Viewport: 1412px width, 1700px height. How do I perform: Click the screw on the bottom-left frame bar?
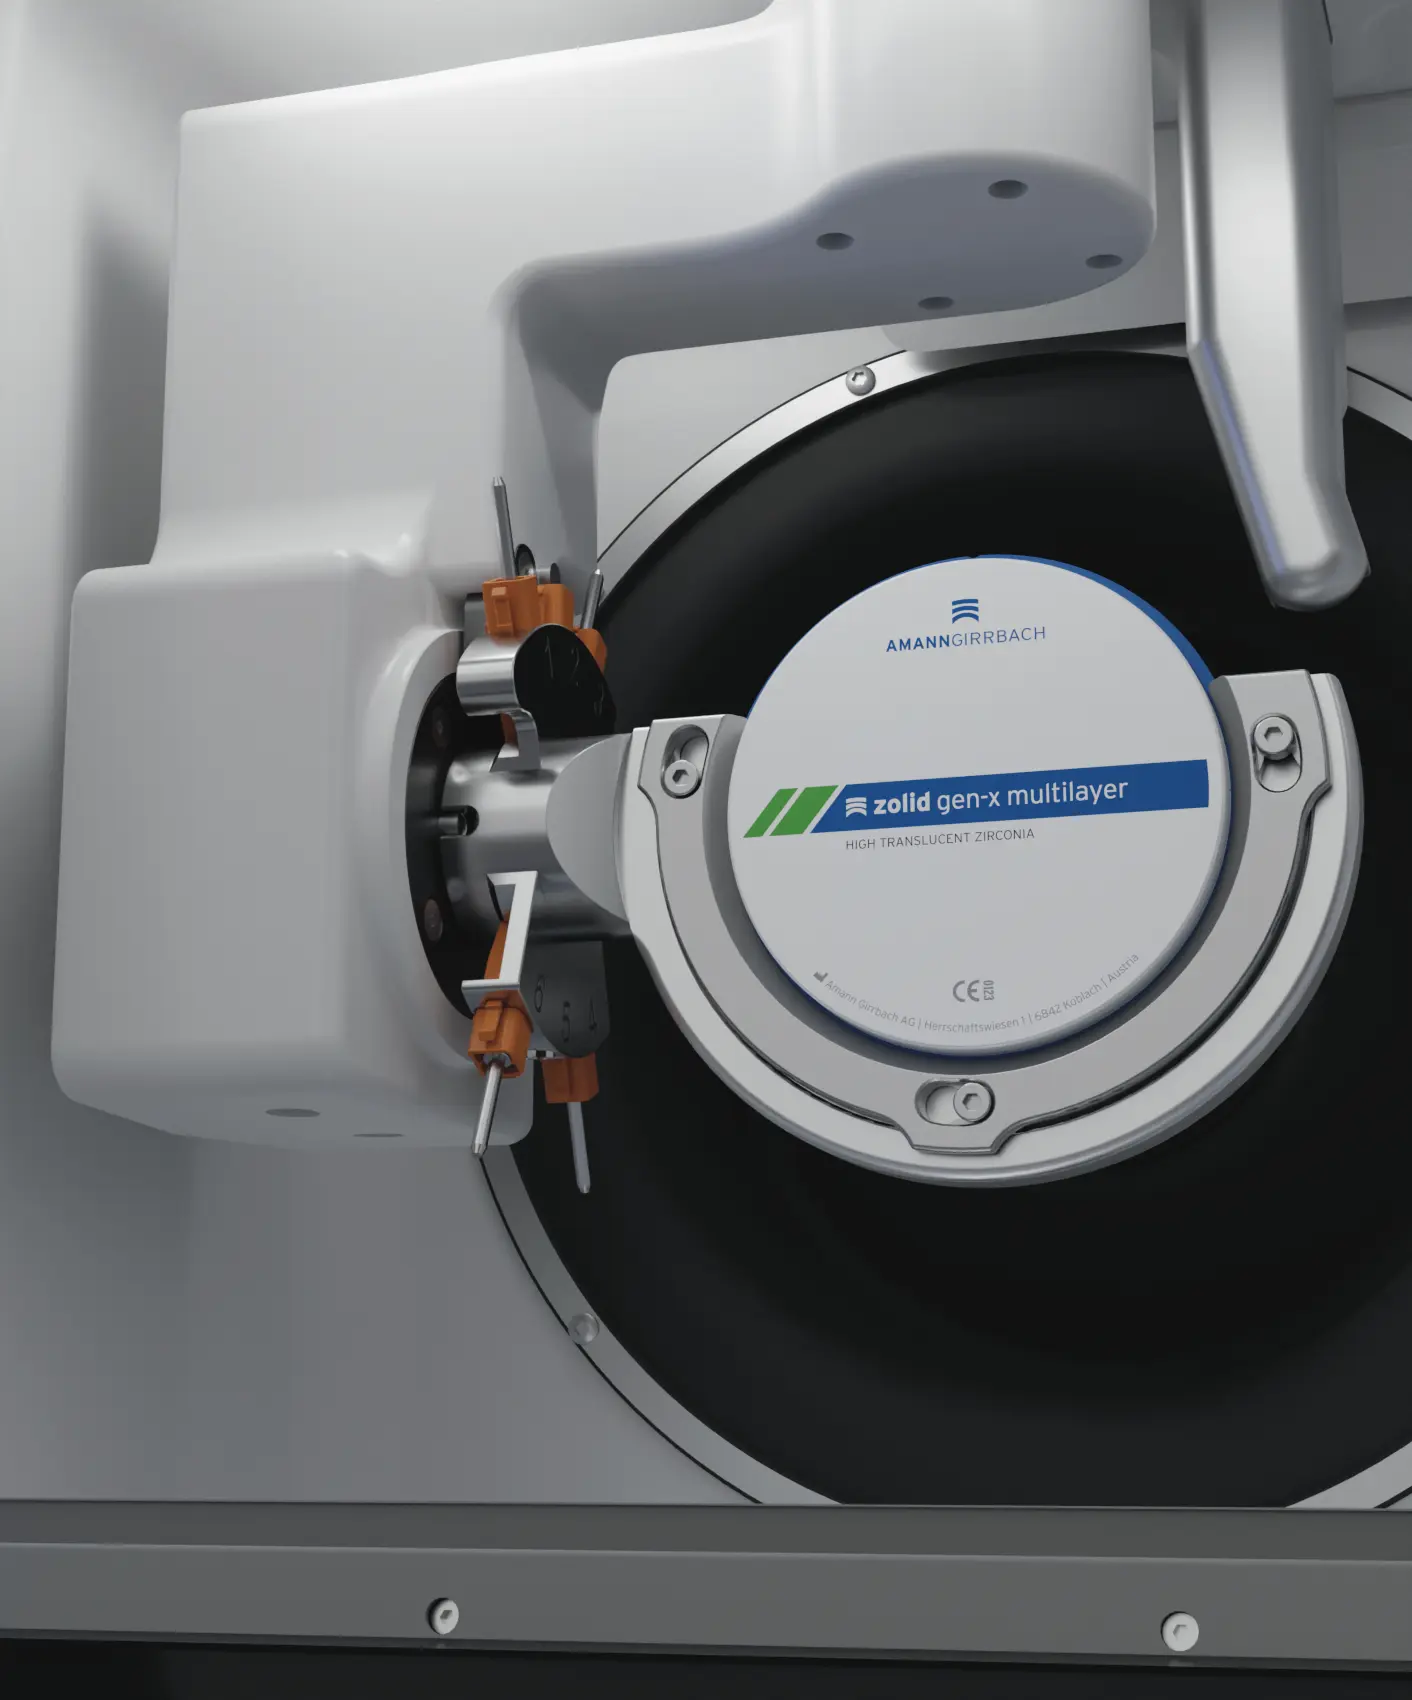point(443,1613)
